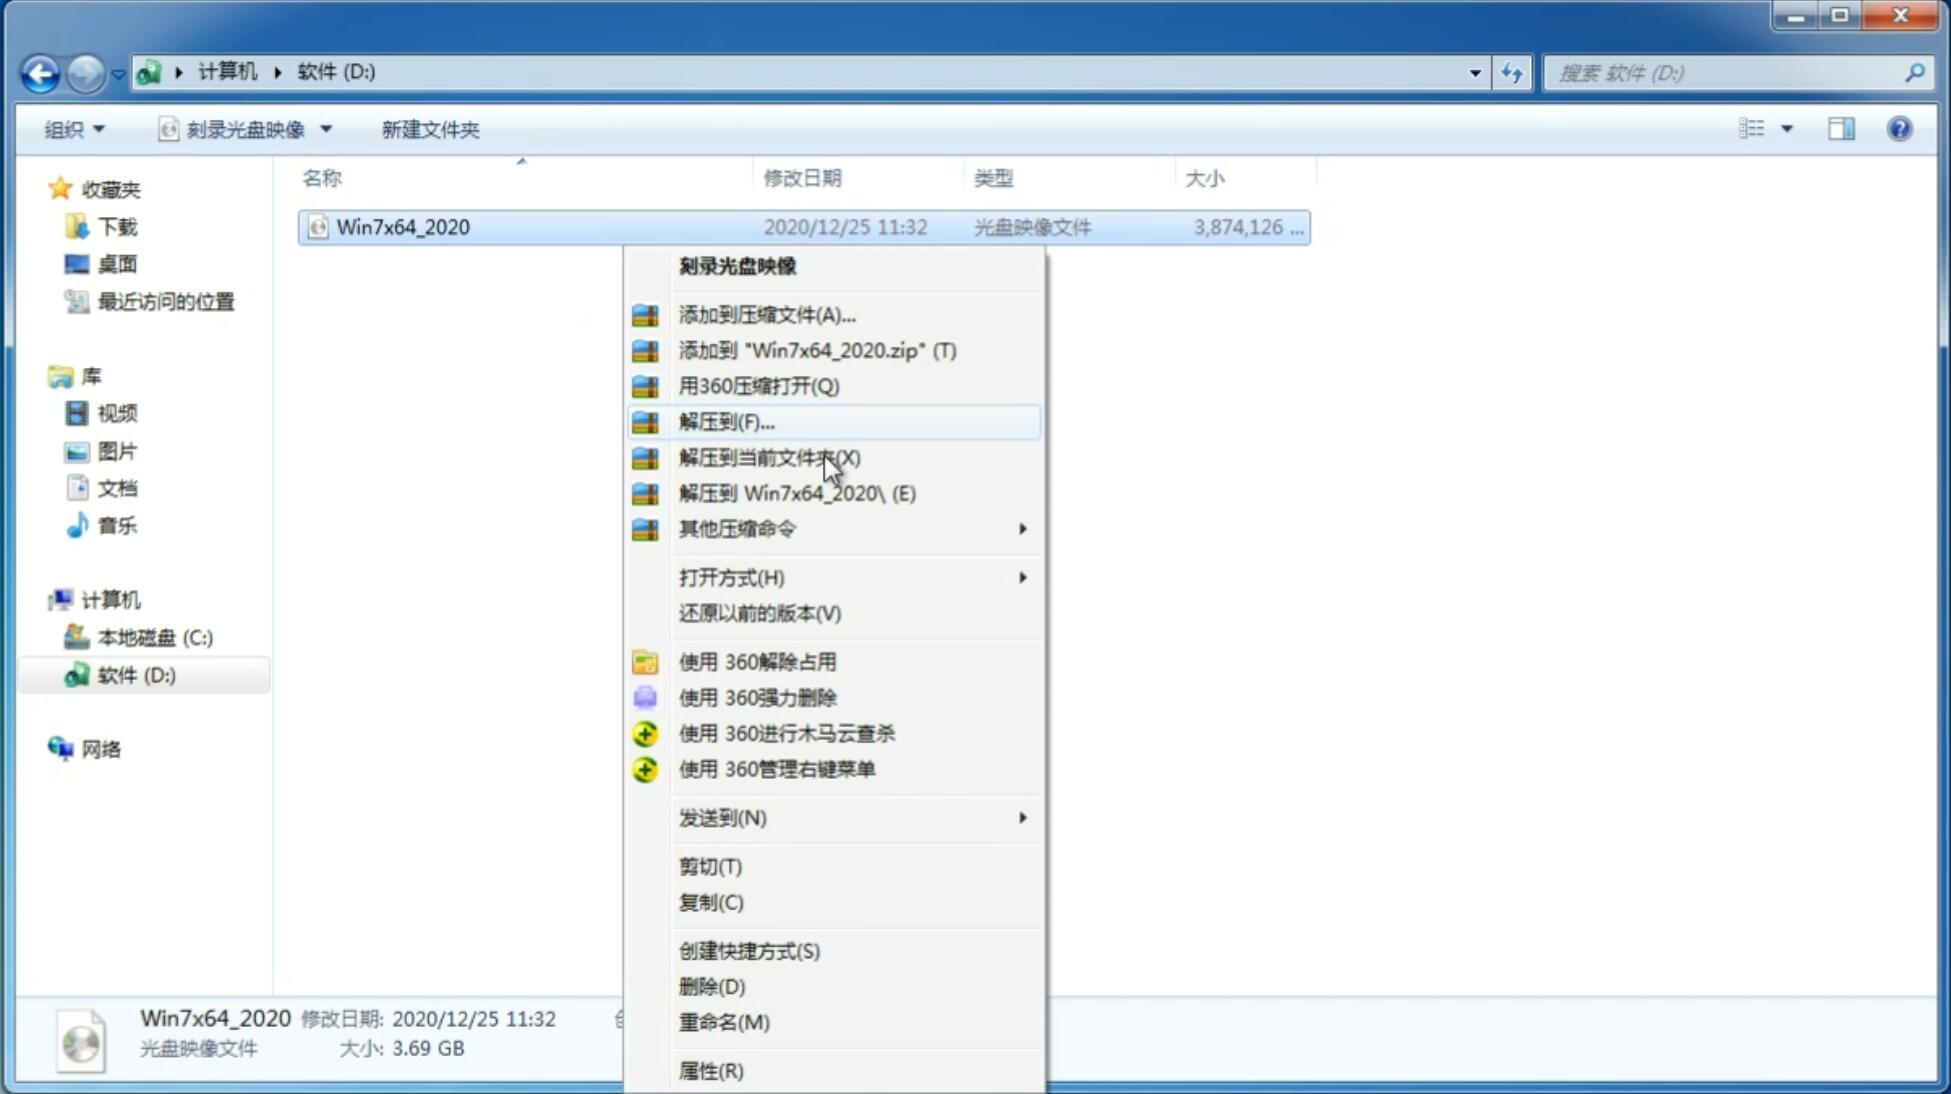Viewport: 1951px width, 1094px height.
Task: Click the back navigation arrow icon
Action: point(39,71)
